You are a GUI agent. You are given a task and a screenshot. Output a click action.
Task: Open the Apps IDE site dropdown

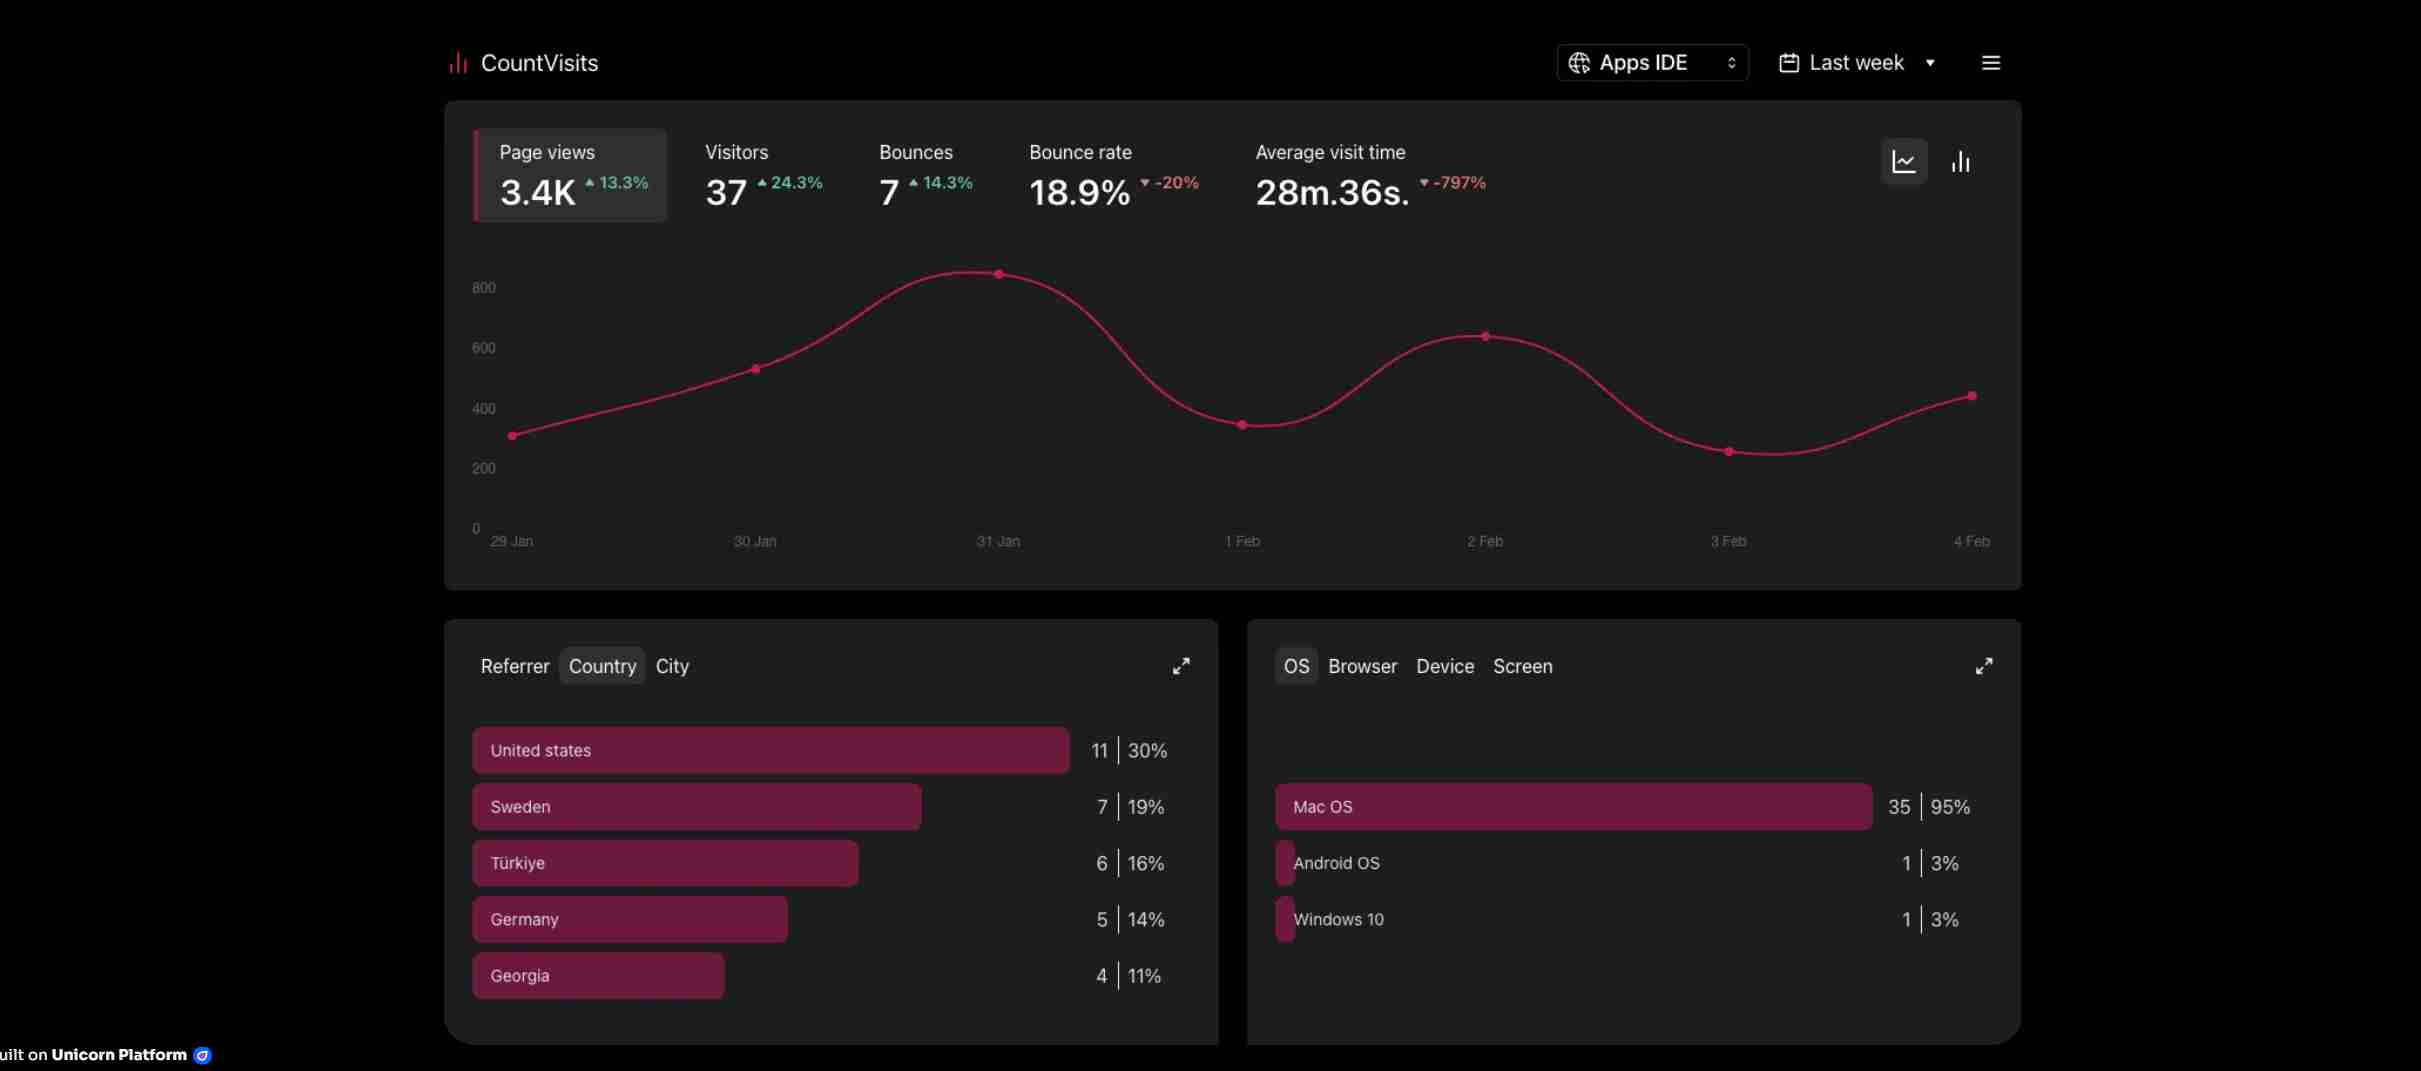point(1652,63)
